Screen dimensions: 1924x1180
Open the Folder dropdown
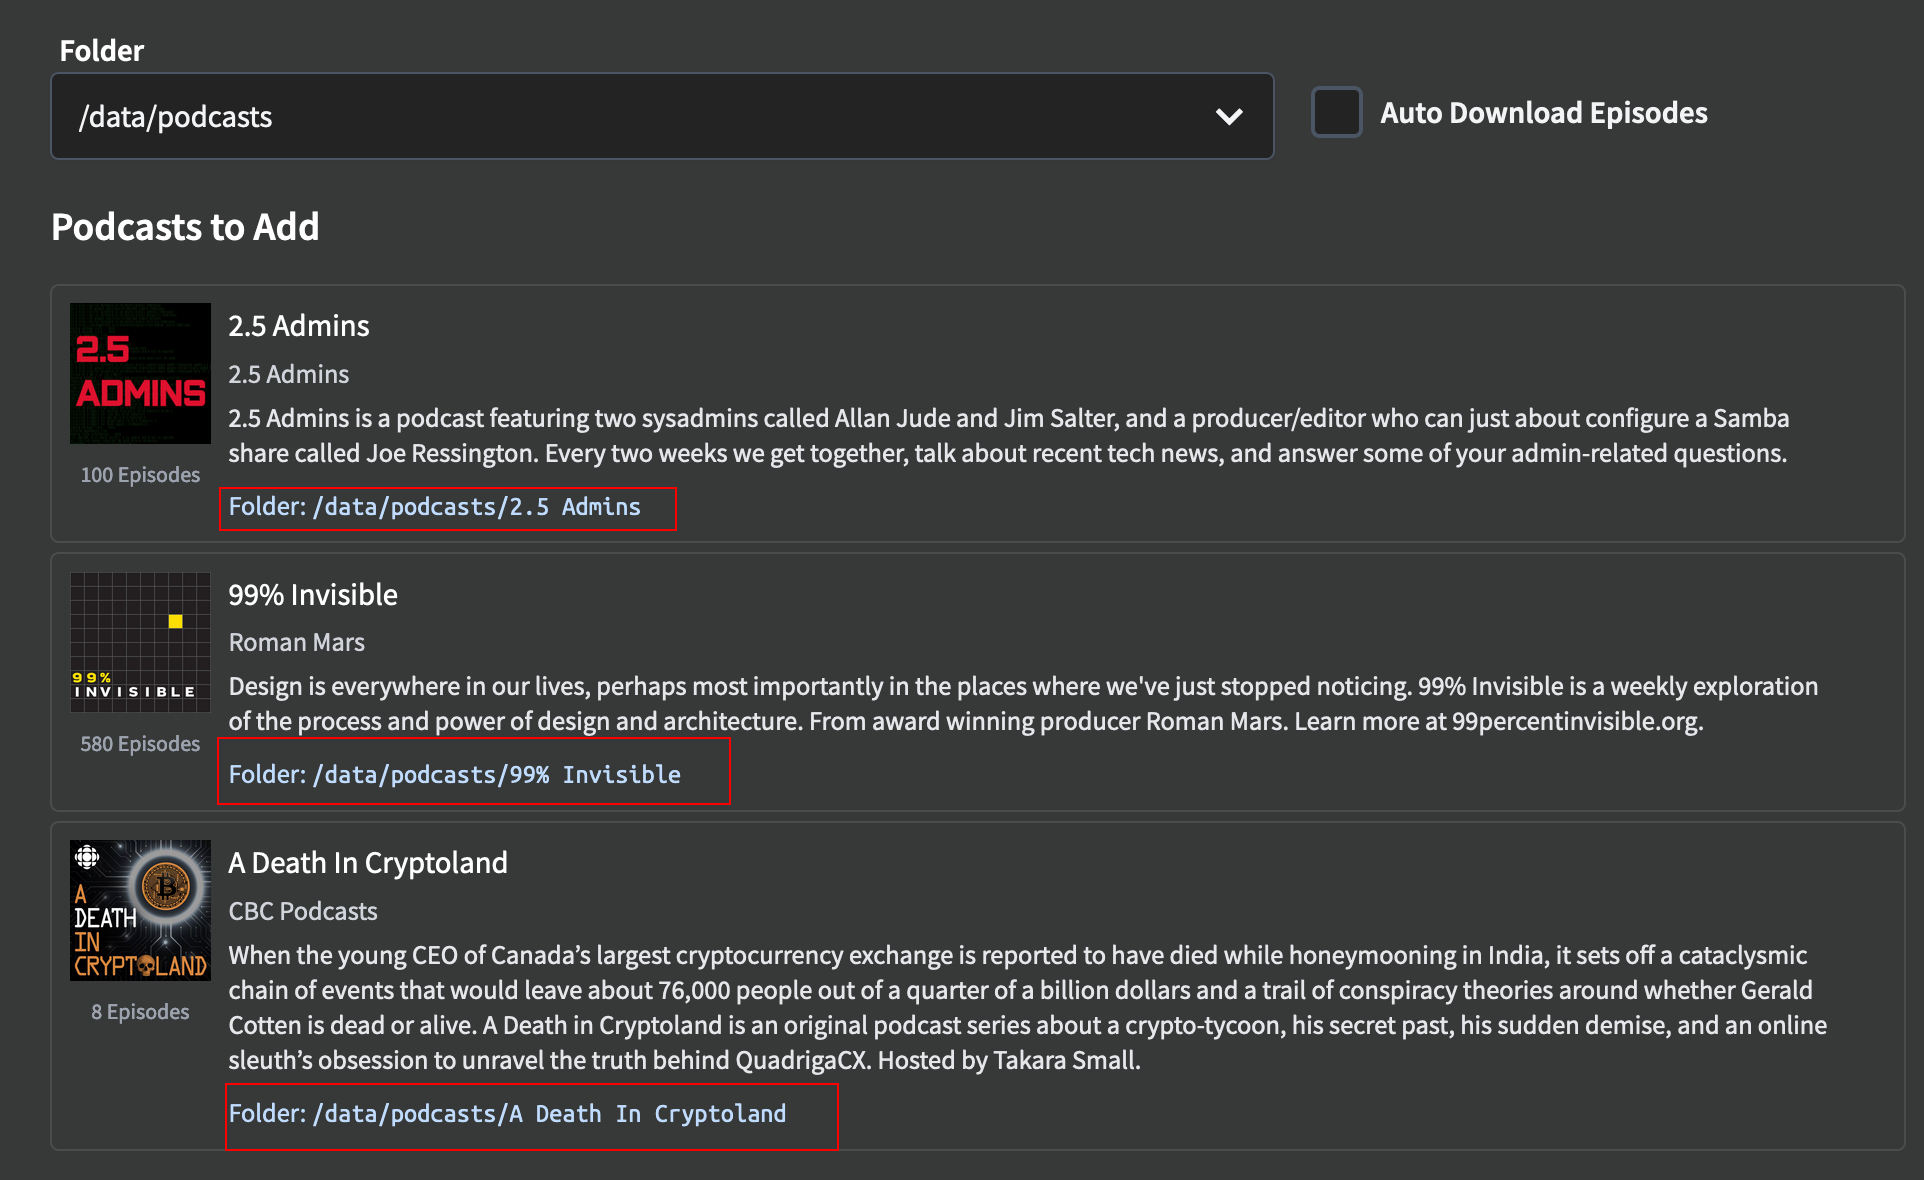(x=663, y=116)
